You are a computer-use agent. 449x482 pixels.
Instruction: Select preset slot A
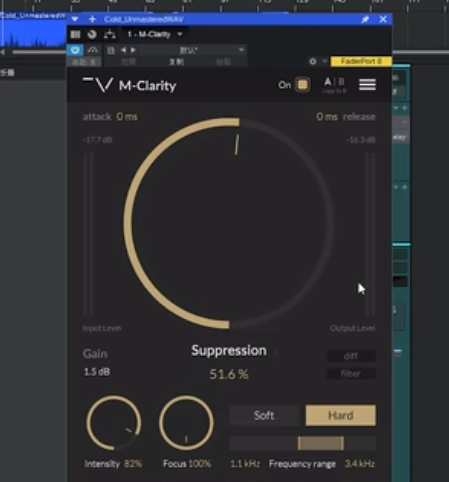point(328,82)
